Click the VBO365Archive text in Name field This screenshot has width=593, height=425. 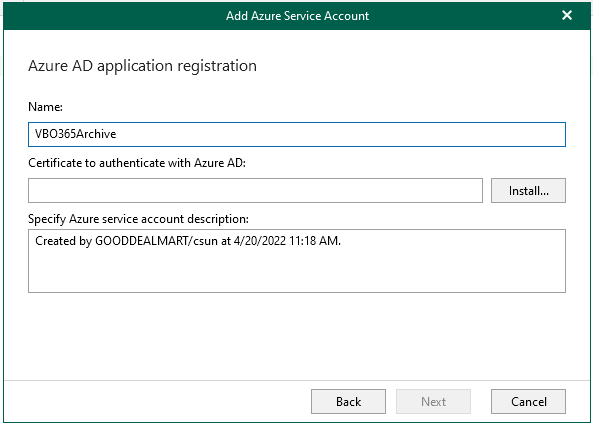[x=75, y=134]
